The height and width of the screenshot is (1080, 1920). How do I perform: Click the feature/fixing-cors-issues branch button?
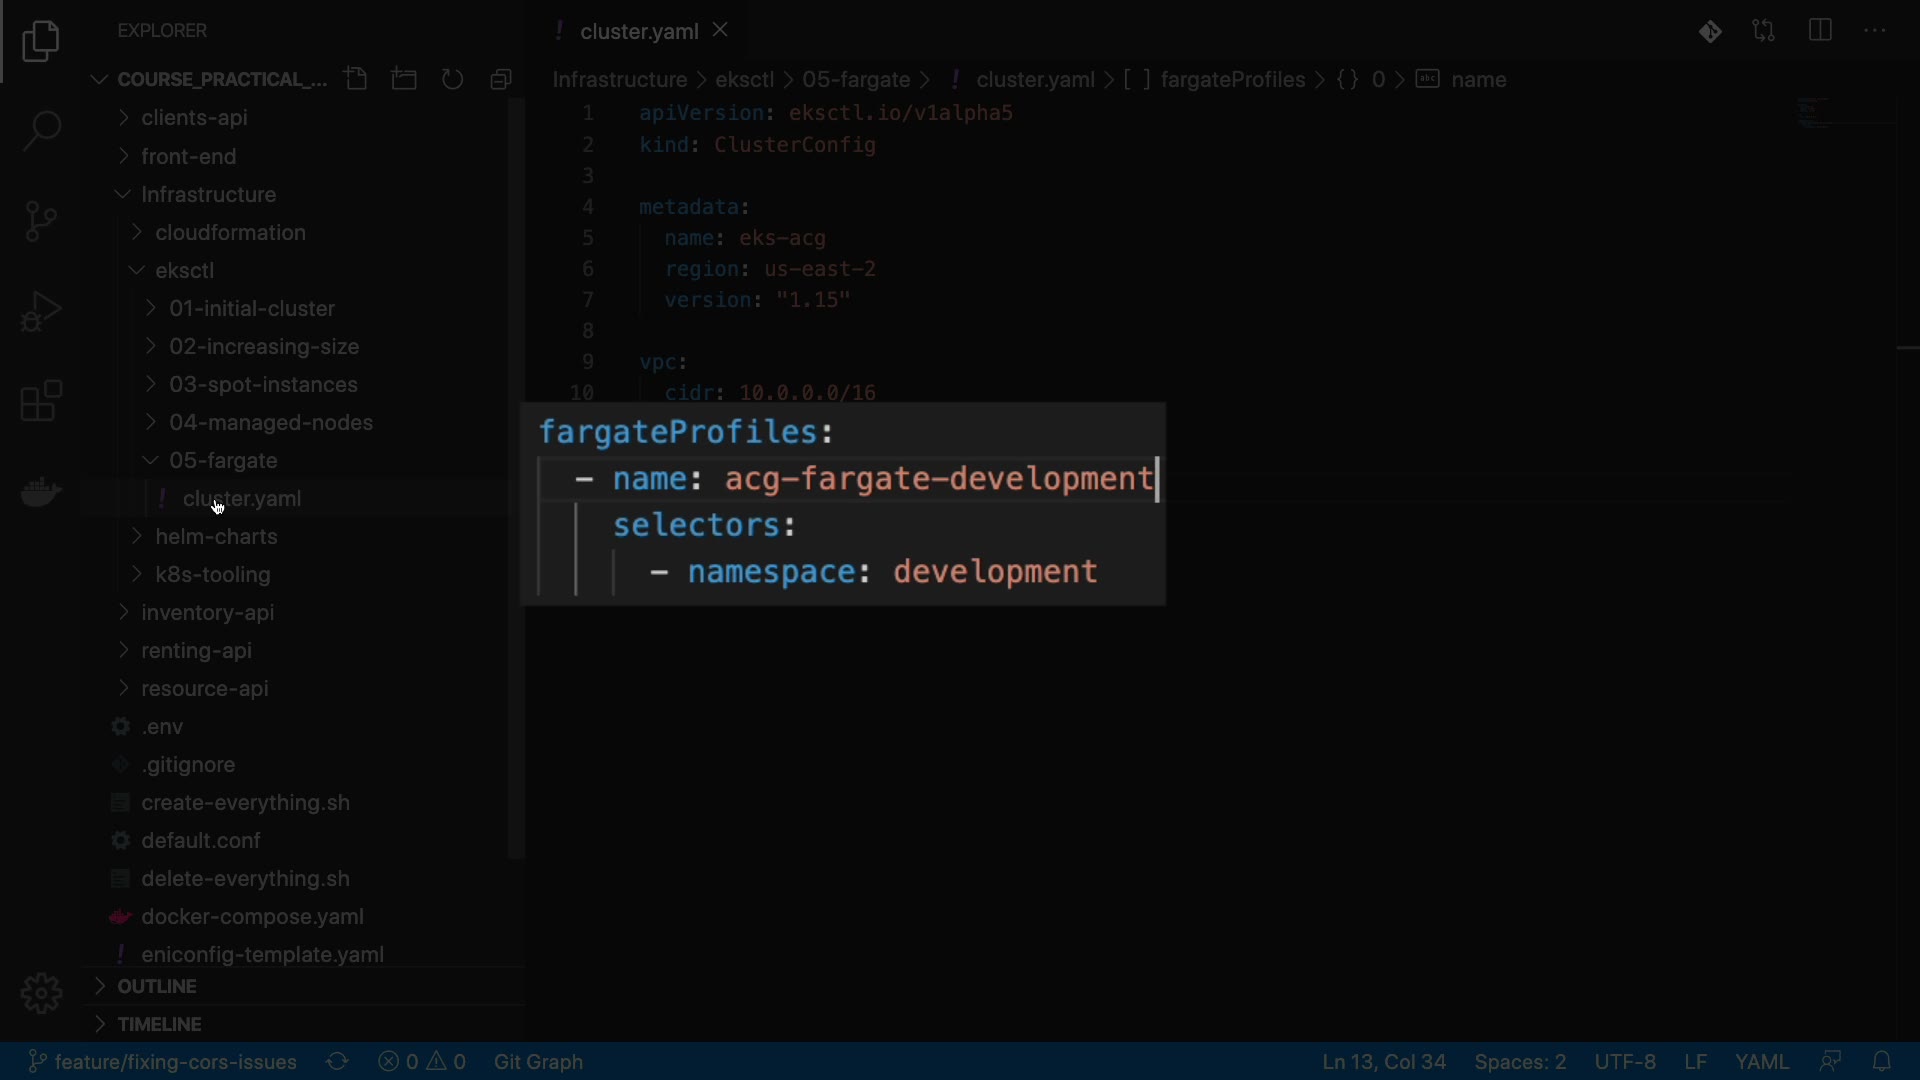(163, 1062)
